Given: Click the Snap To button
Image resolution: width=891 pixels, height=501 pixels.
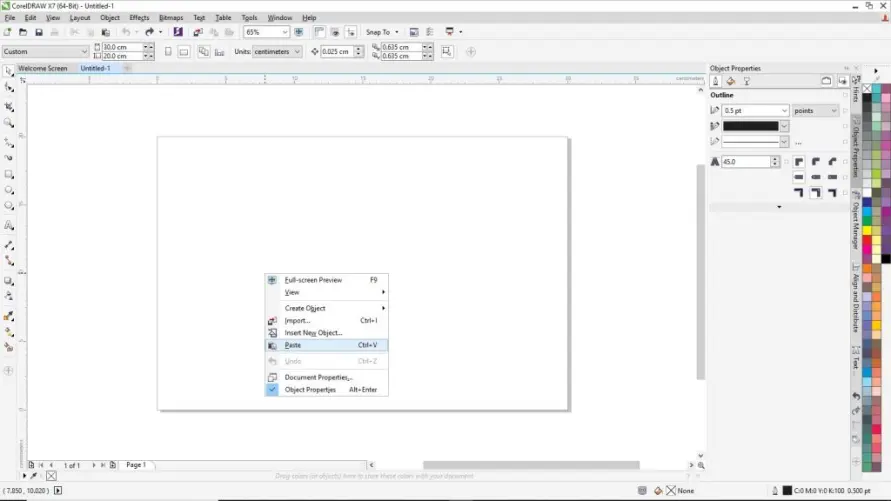Looking at the screenshot, I should 380,32.
